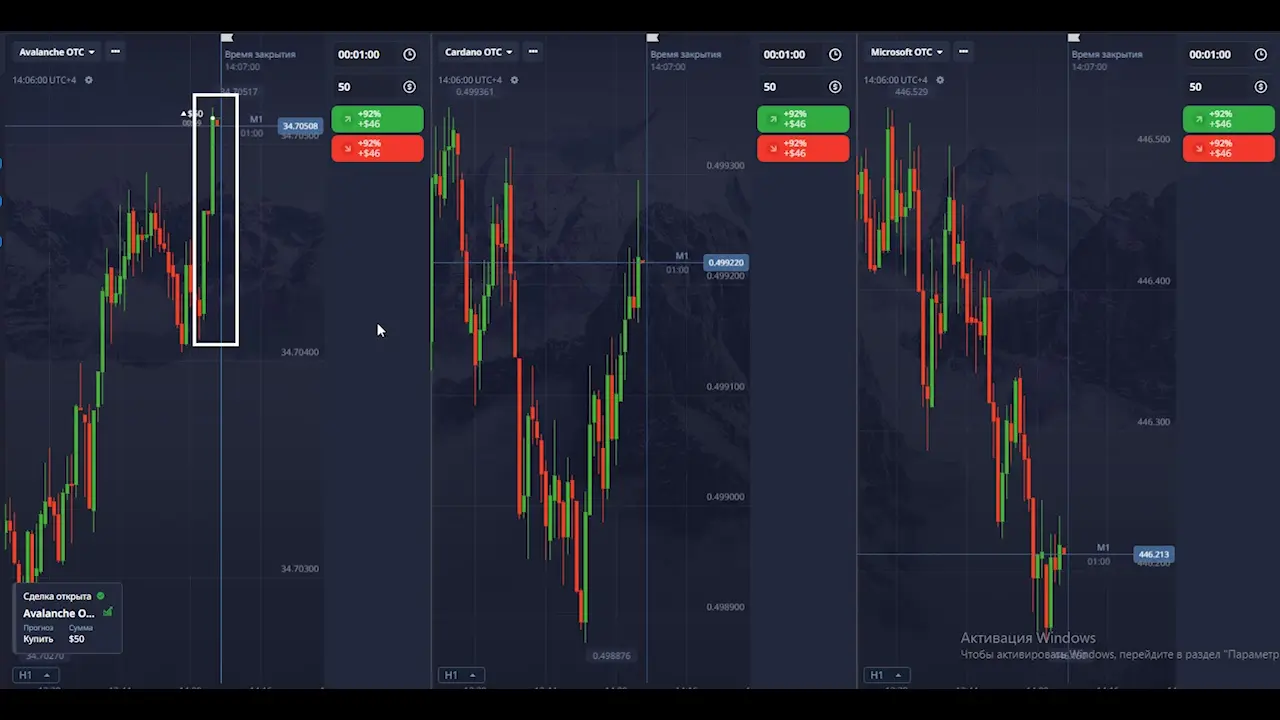
Task: Click the closing time flag marker on the Cardano chart
Action: click(x=652, y=38)
